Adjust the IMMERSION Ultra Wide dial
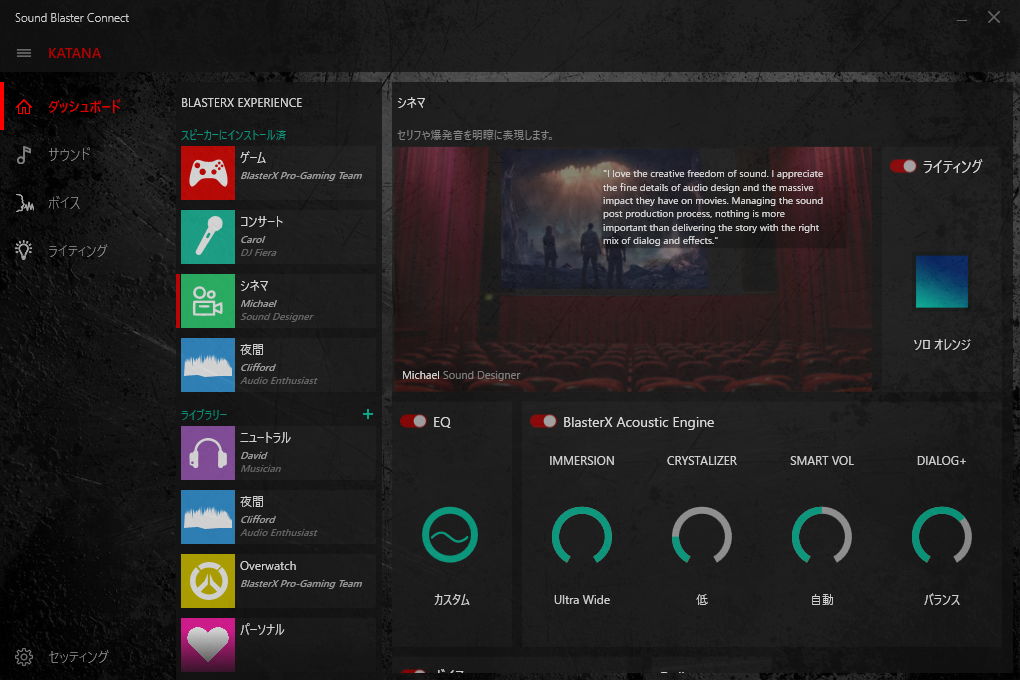Viewport: 1020px width, 680px height. [x=582, y=536]
